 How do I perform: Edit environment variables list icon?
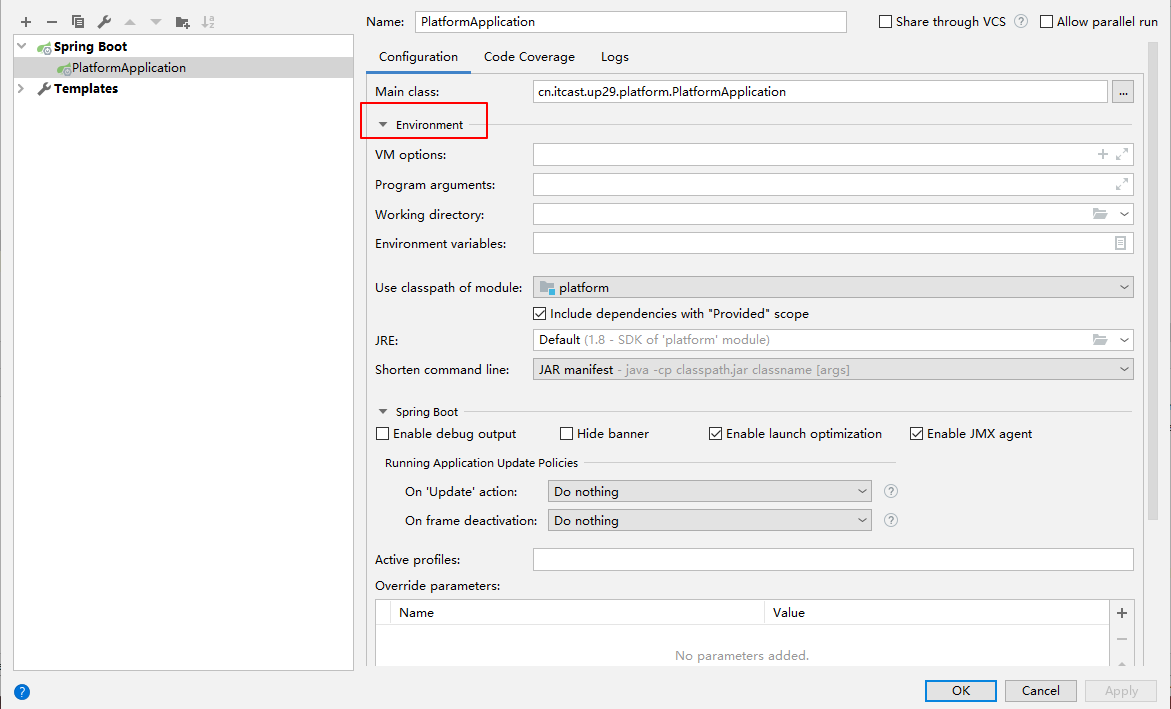[x=1120, y=243]
